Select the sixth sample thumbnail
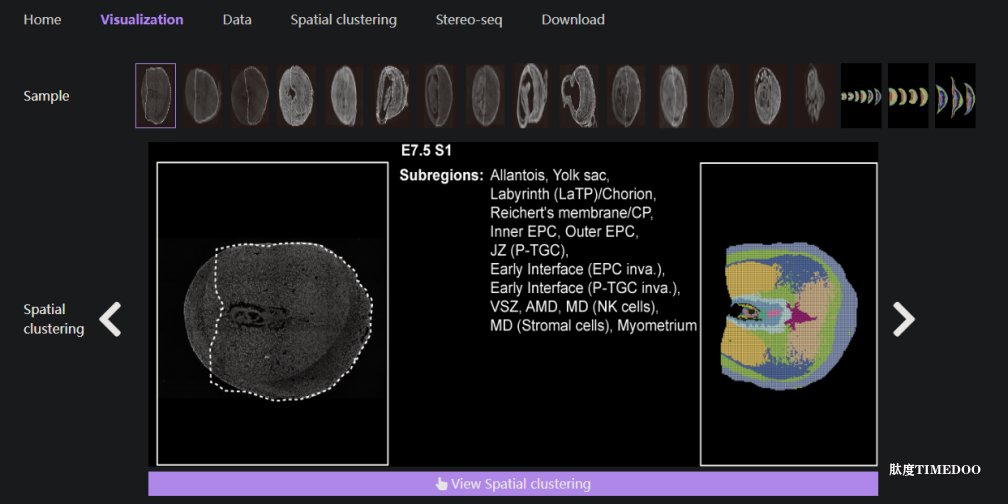 [x=390, y=96]
